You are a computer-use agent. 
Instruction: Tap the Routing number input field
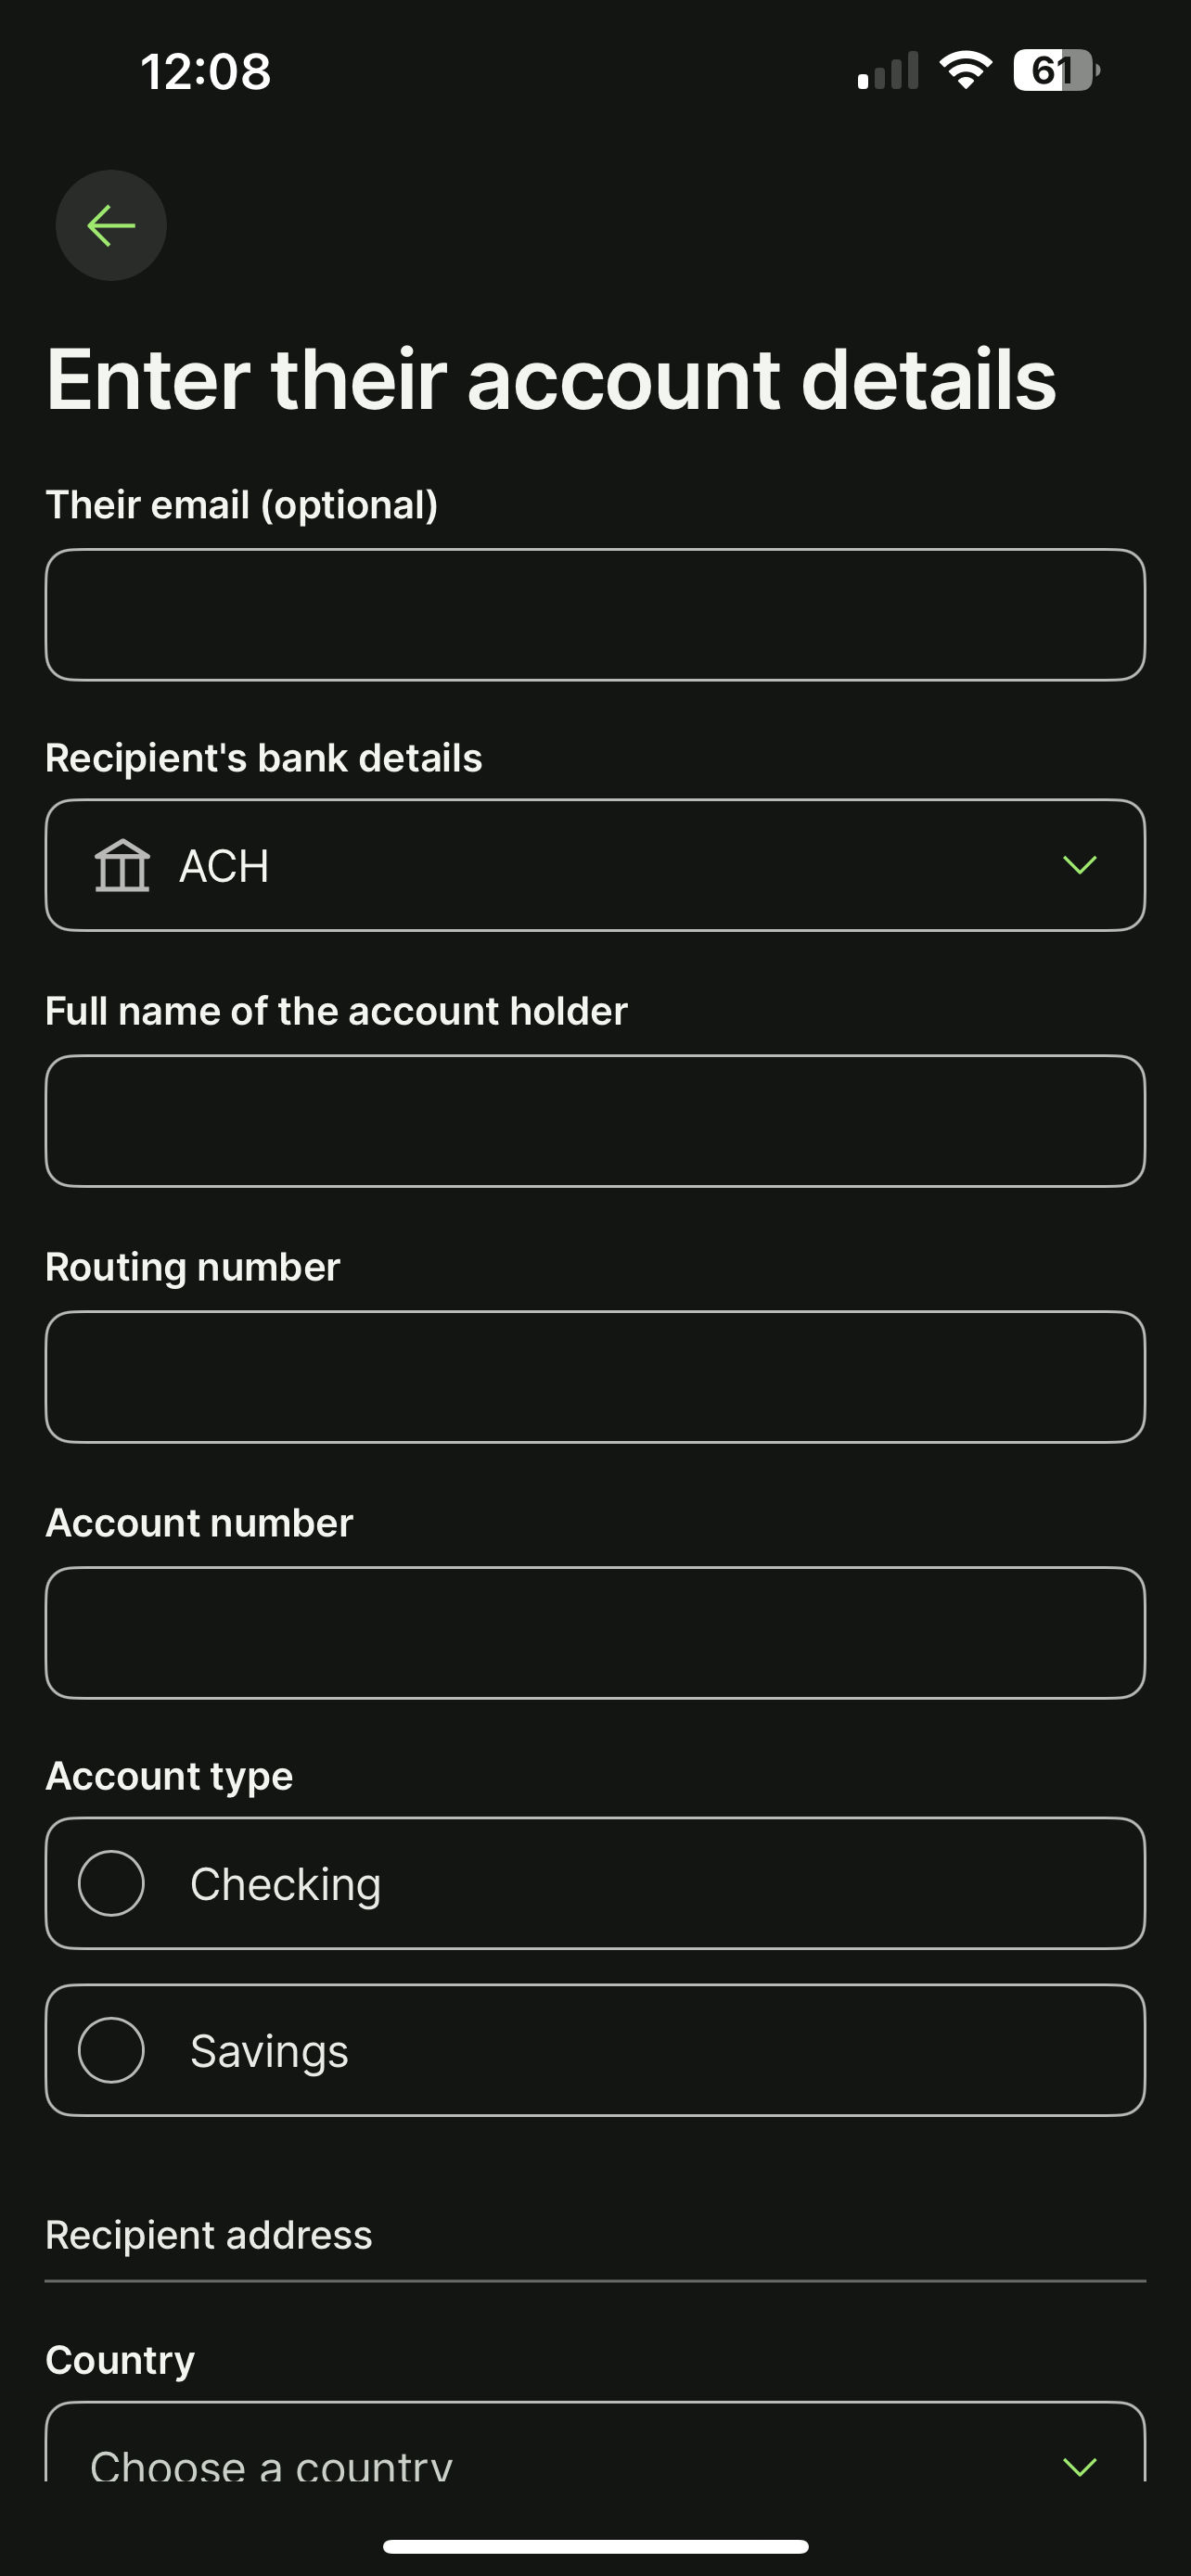tap(595, 1377)
